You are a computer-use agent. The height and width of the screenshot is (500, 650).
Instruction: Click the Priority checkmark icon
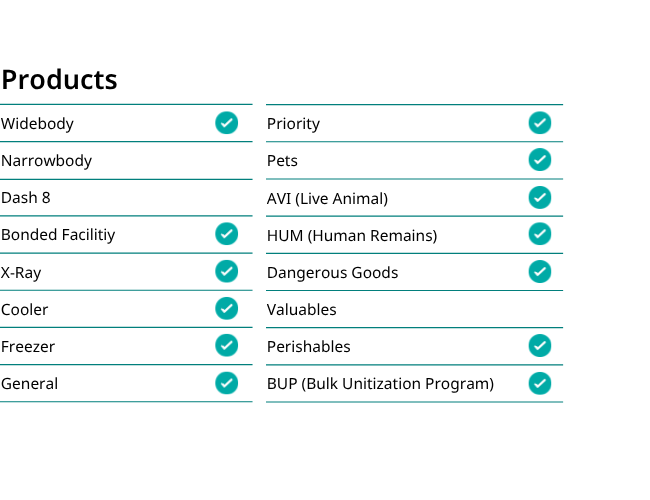pos(540,123)
